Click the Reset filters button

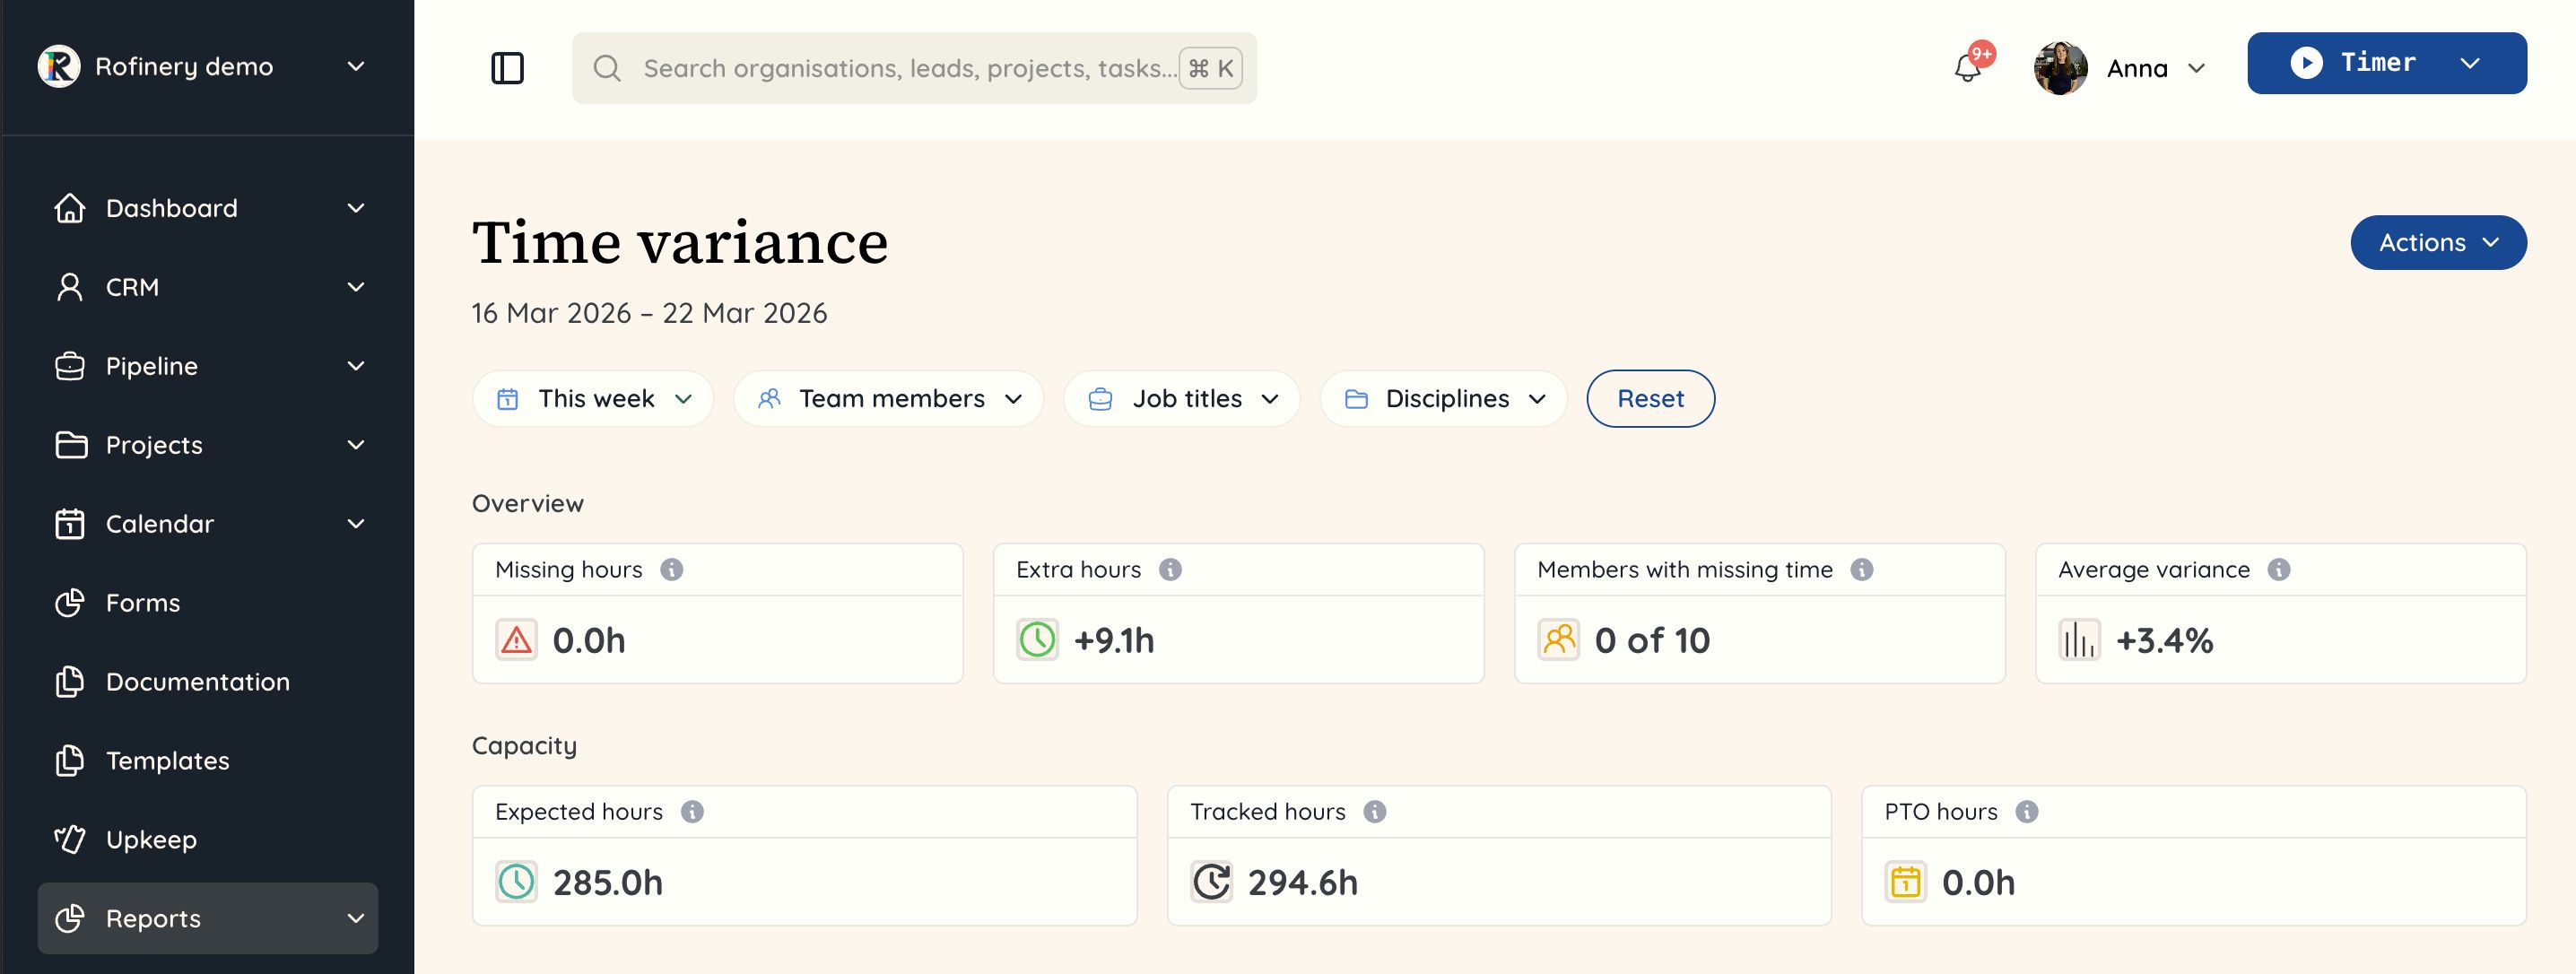pyautogui.click(x=1650, y=399)
